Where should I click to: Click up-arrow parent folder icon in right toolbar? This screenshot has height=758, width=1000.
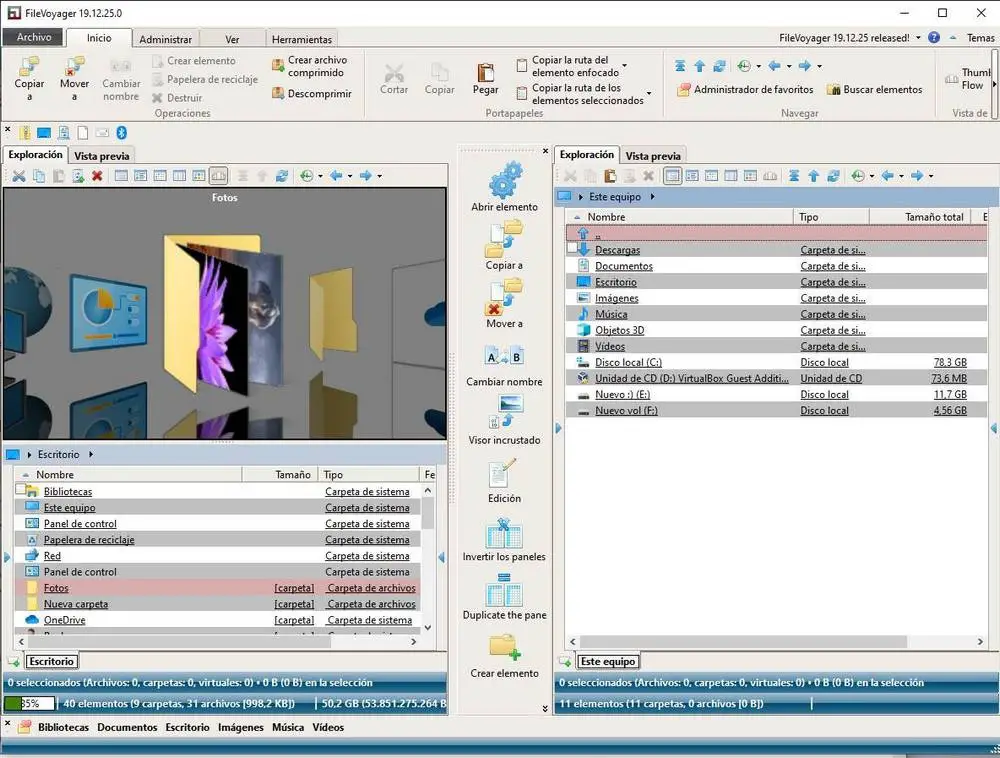point(813,175)
